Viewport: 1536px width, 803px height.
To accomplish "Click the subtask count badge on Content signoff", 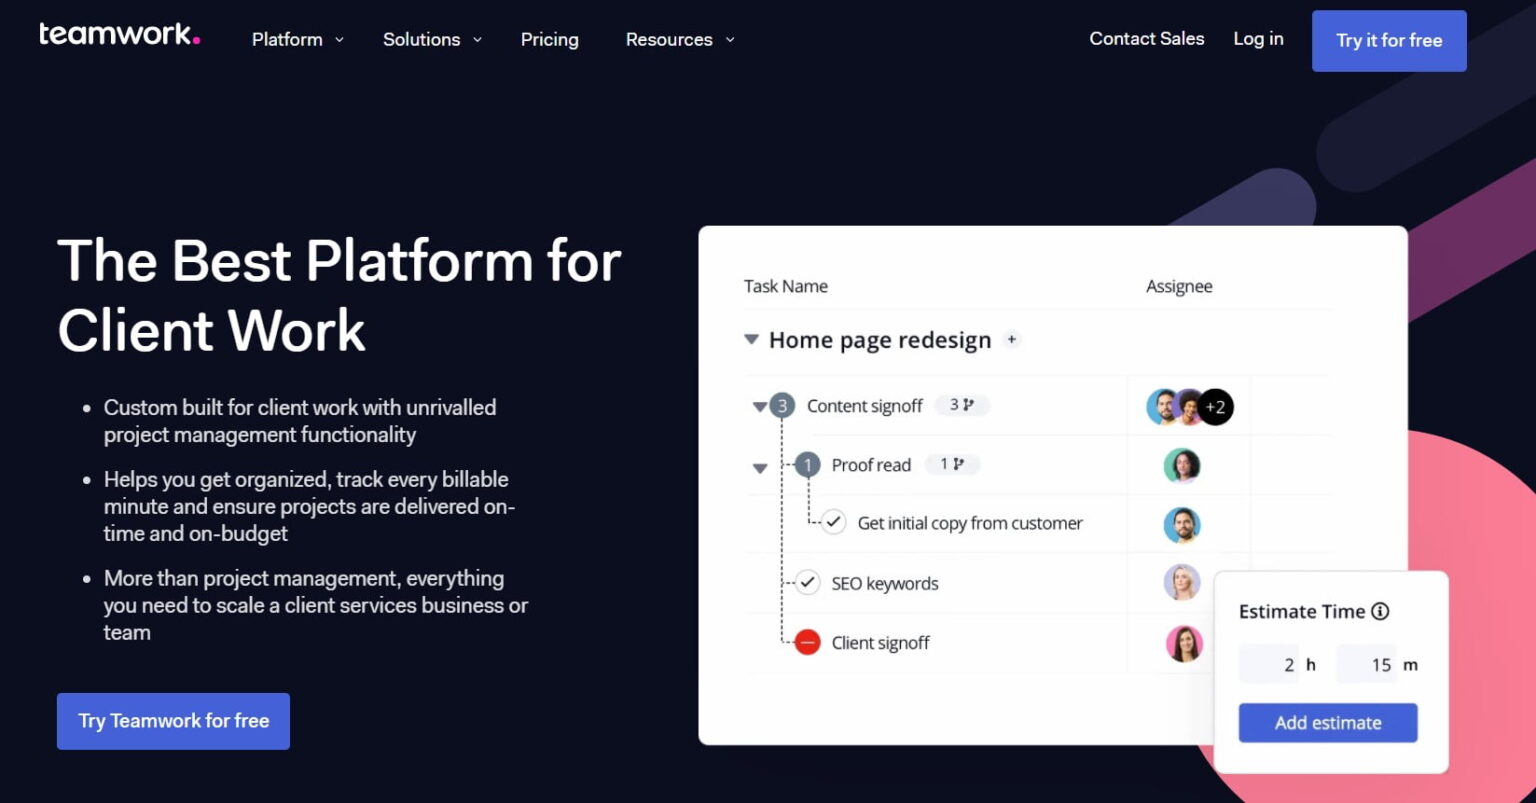I will (x=962, y=405).
